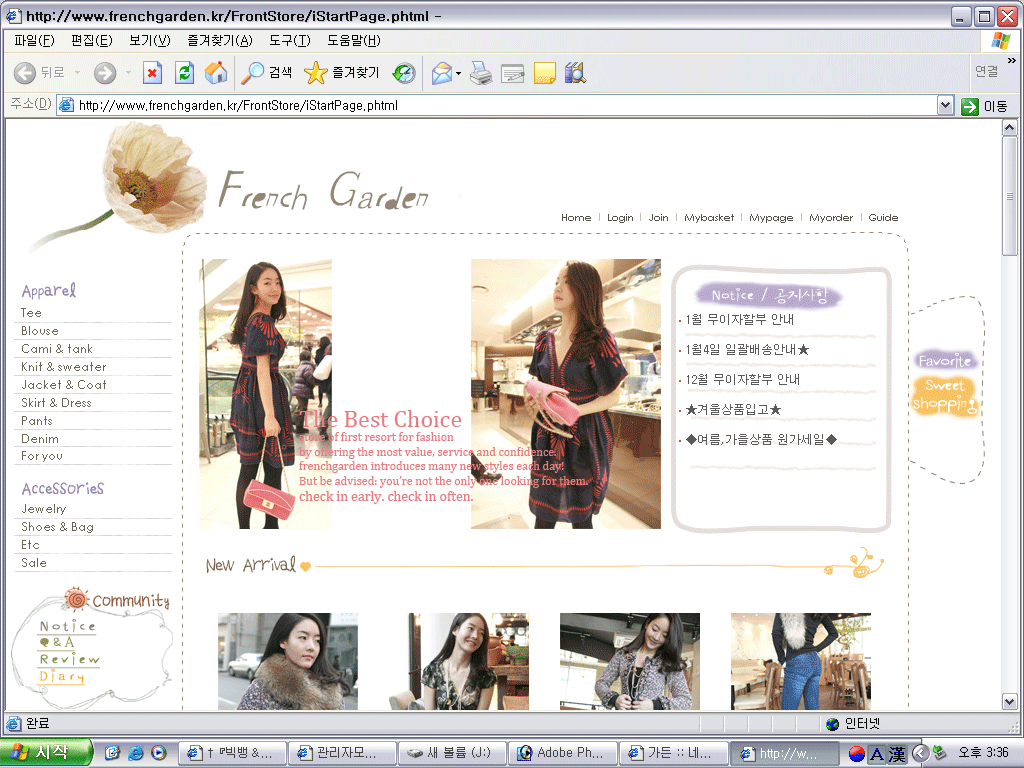Click the Refresh page icon
The width and height of the screenshot is (1024, 768).
(185, 73)
